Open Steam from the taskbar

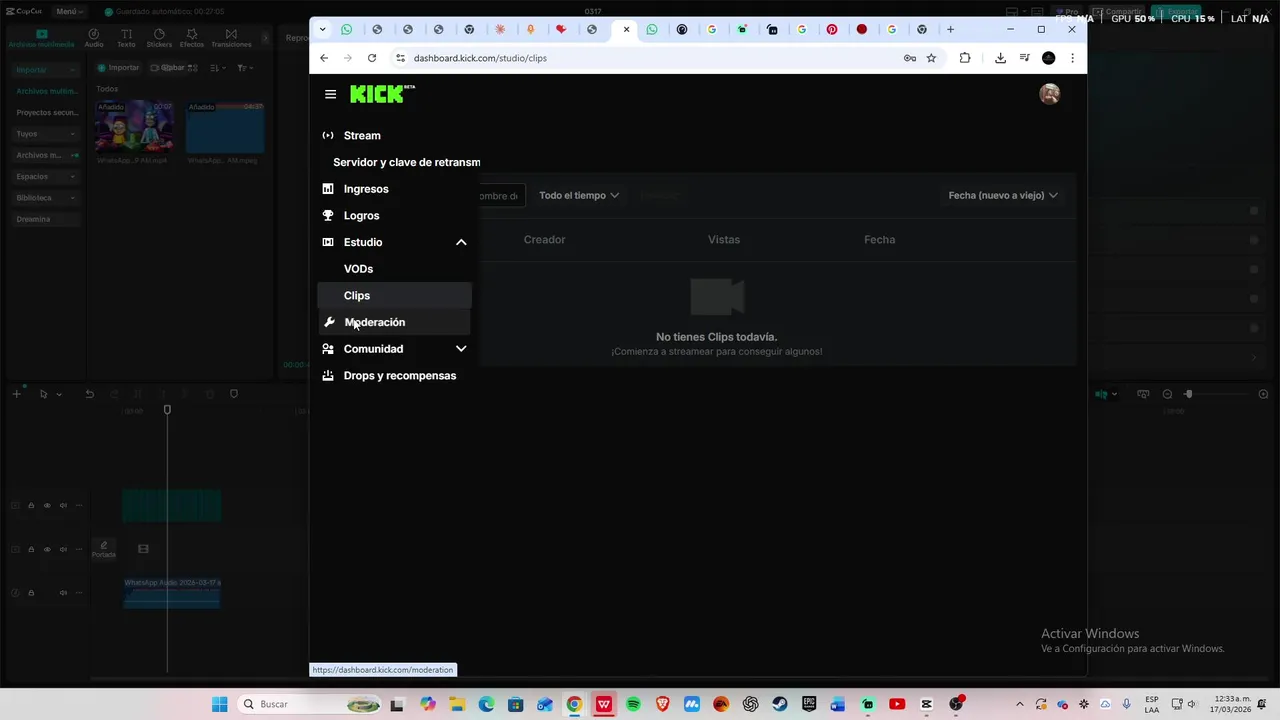pos(780,704)
